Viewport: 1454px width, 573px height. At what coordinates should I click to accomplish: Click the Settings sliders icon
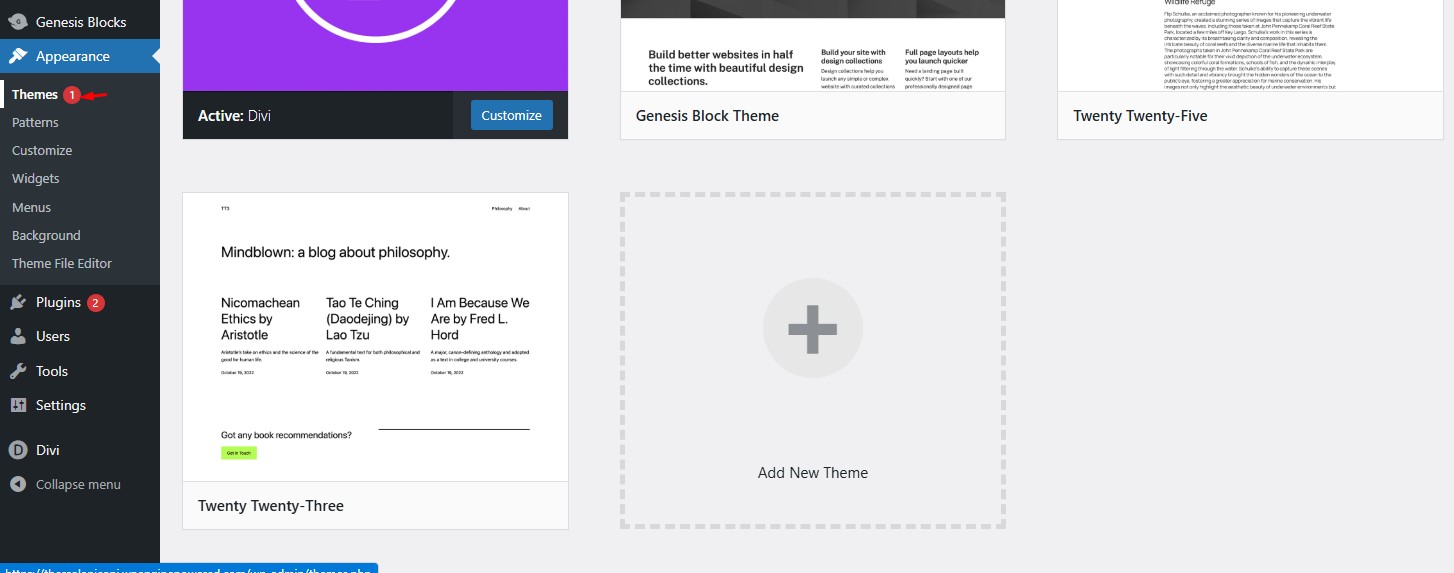pyautogui.click(x=18, y=405)
